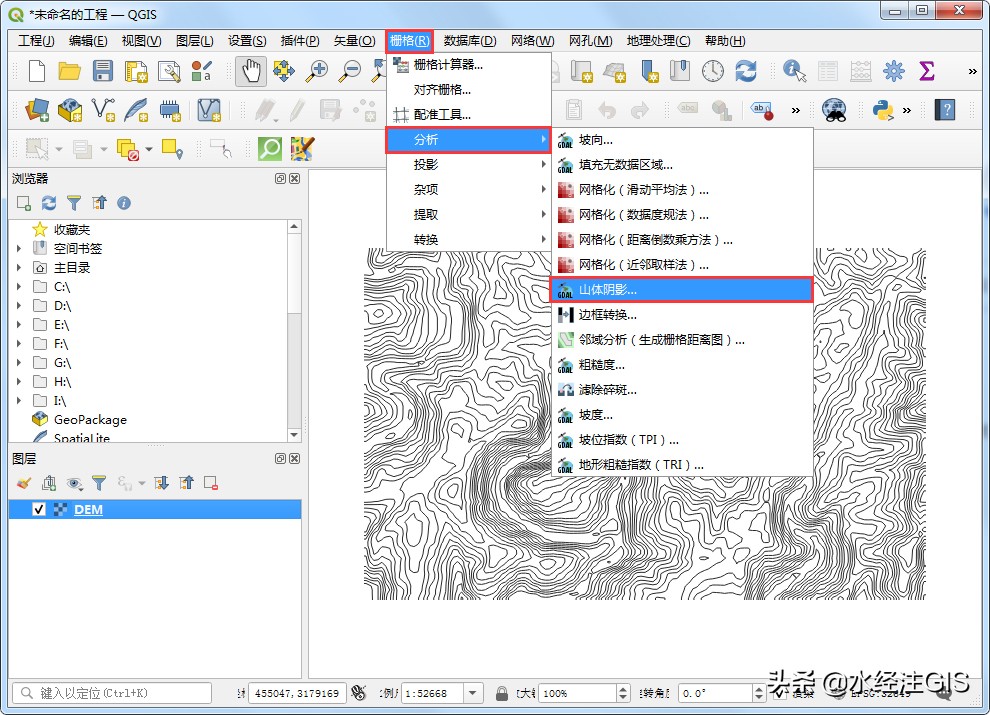
Task: Click the Help question mark icon
Action: pos(945,110)
